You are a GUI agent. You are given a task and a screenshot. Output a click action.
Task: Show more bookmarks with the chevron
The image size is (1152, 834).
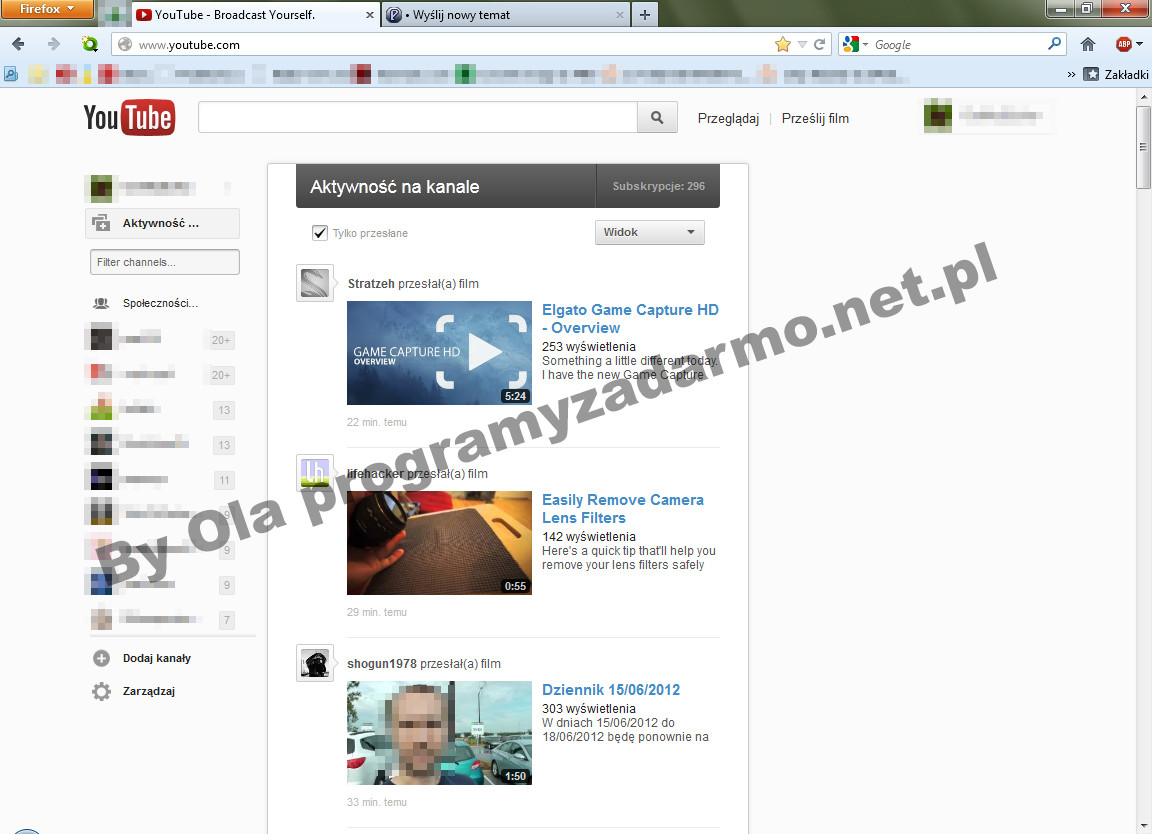coord(1071,74)
